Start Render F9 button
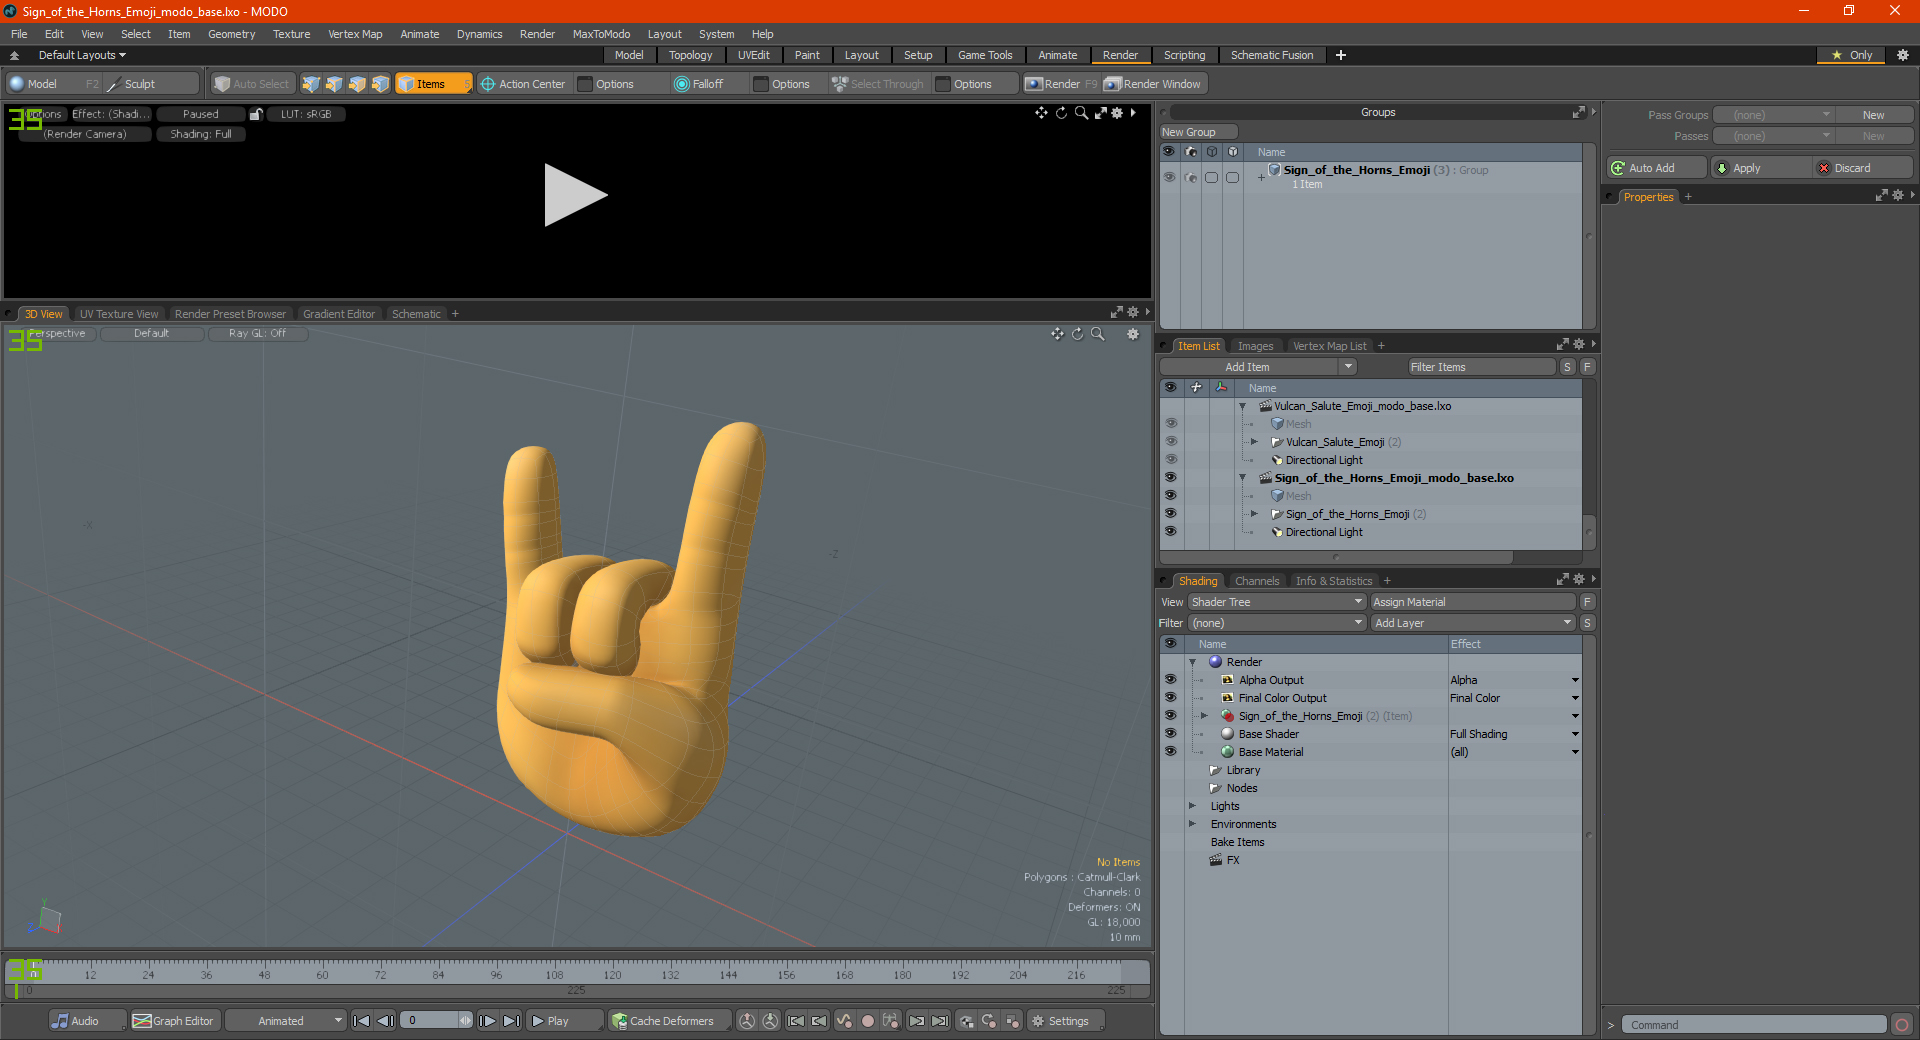This screenshot has height=1040, width=1920. [x=1061, y=84]
